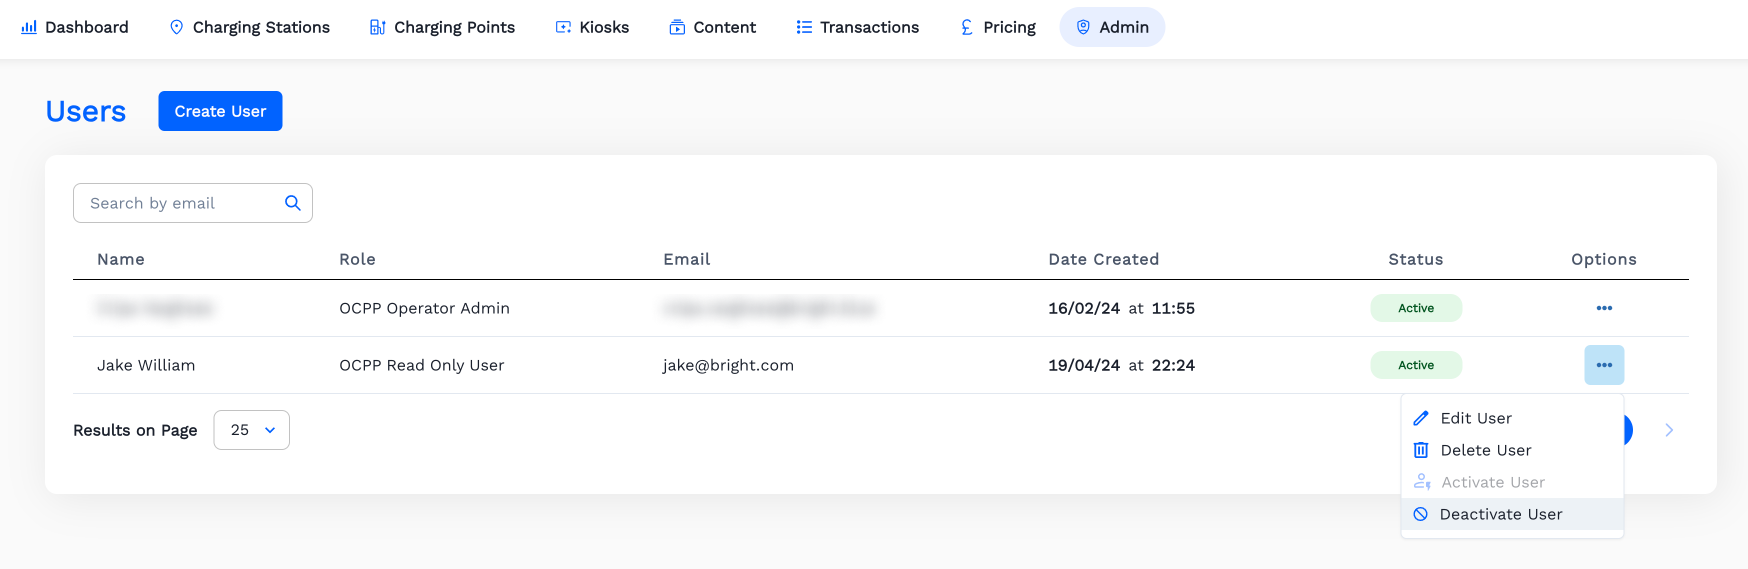The image size is (1748, 569).
Task: Switch to the Charging Points tab
Action: [442, 27]
